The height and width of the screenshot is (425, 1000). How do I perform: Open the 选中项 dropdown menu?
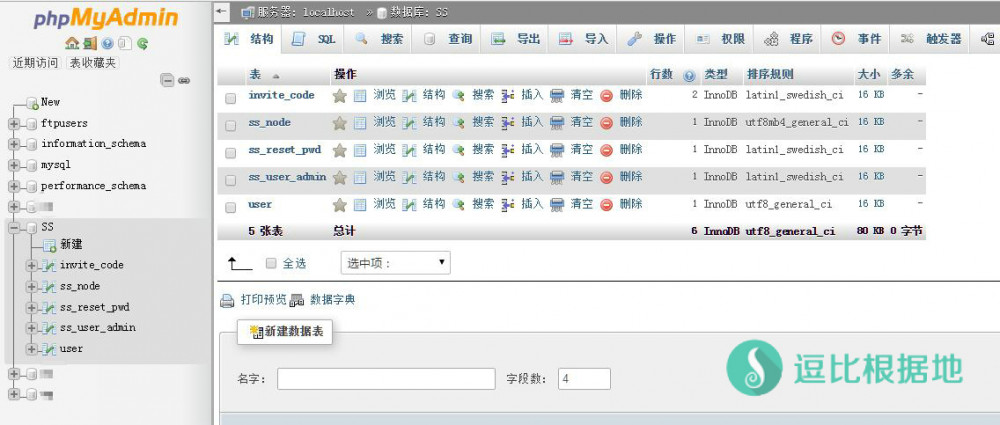tap(396, 263)
